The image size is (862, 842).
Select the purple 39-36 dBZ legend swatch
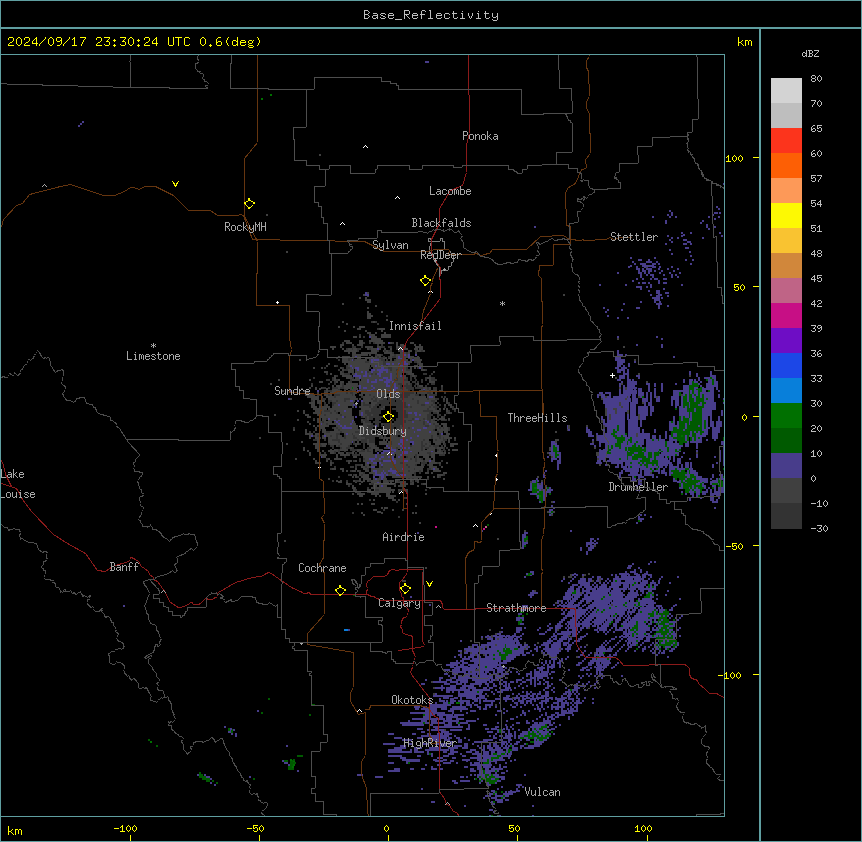(786, 341)
